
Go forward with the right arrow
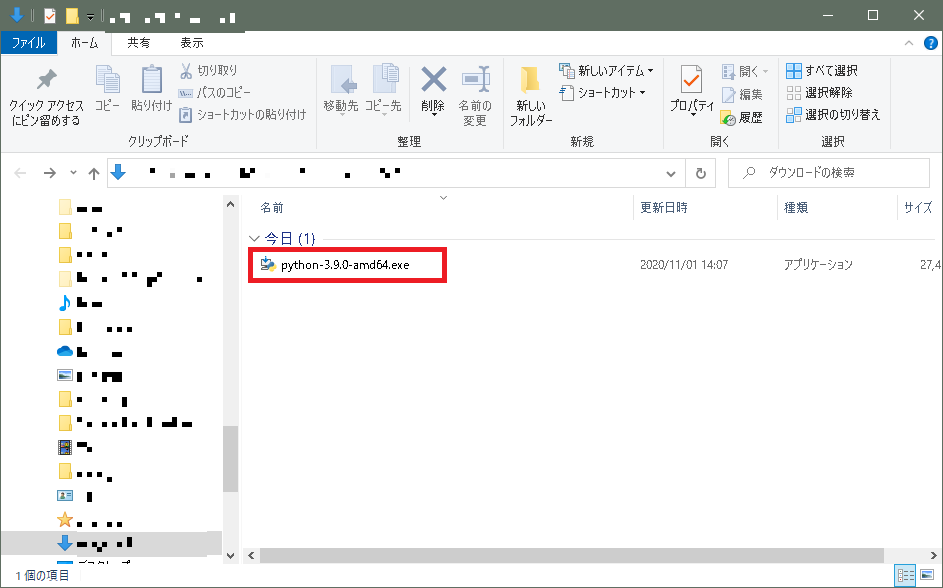50,174
